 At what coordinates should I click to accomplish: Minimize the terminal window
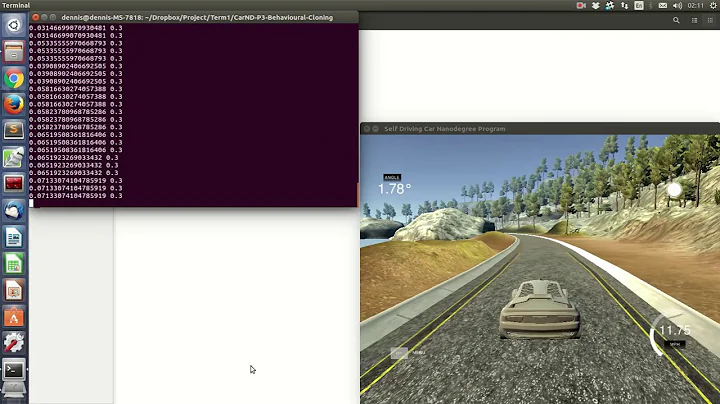pyautogui.click(x=44, y=17)
